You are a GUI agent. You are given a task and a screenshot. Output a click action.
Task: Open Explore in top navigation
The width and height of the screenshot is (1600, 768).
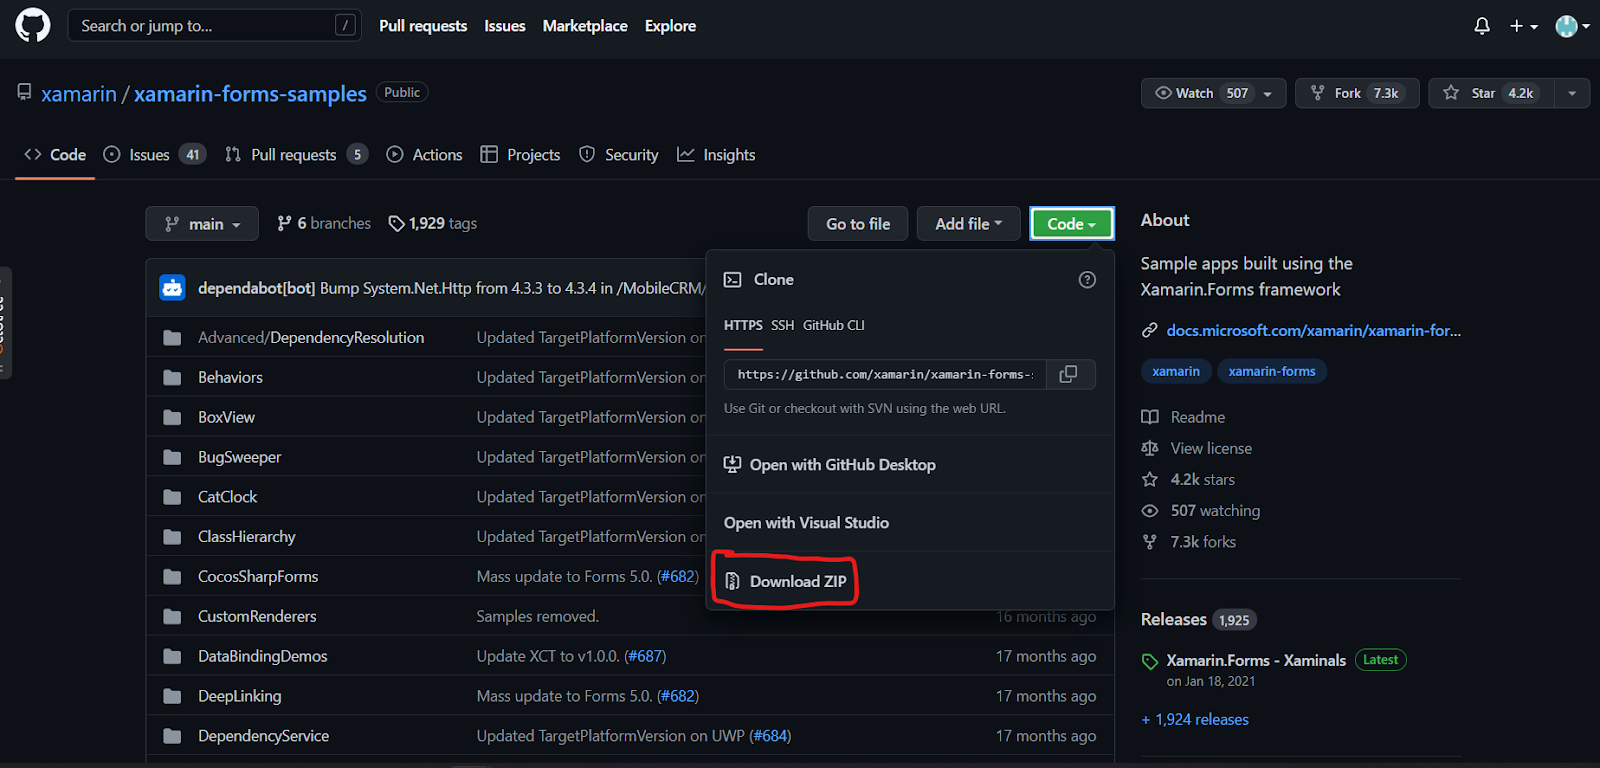coord(670,26)
